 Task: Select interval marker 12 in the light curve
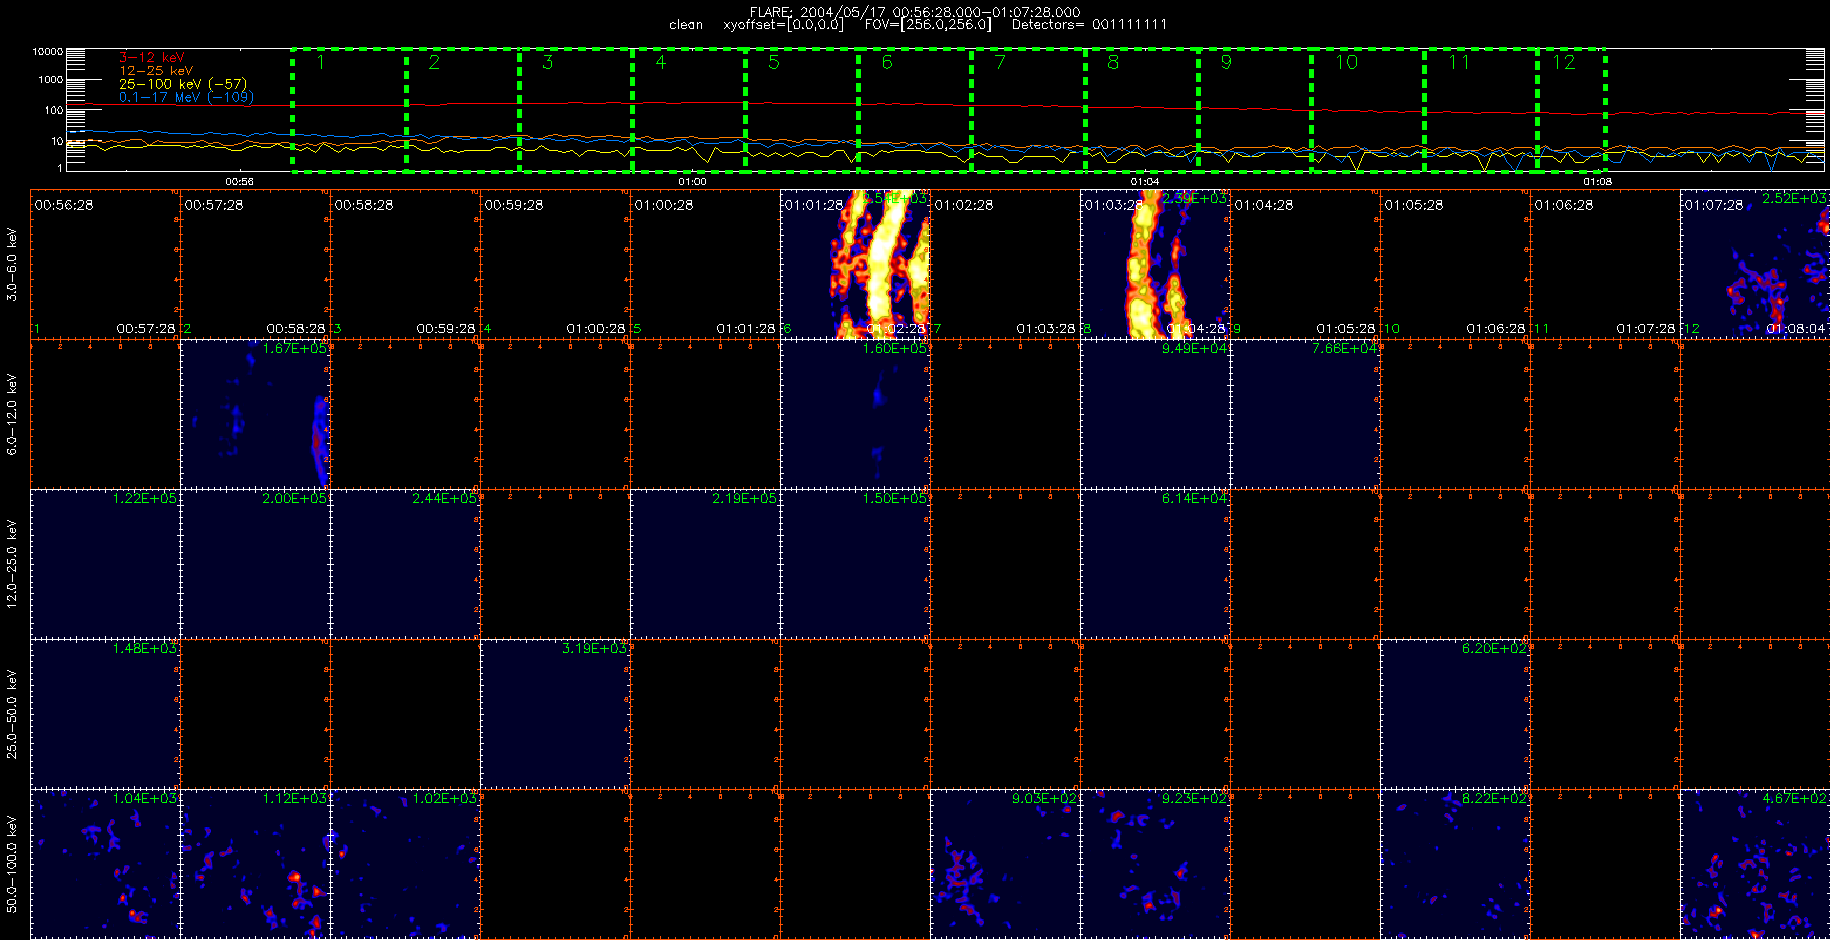coord(1564,63)
